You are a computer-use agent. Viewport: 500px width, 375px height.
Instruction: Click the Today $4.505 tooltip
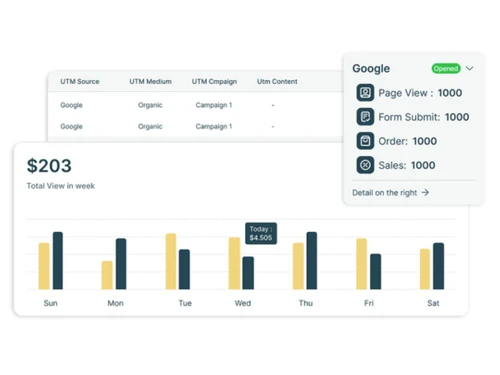click(261, 233)
